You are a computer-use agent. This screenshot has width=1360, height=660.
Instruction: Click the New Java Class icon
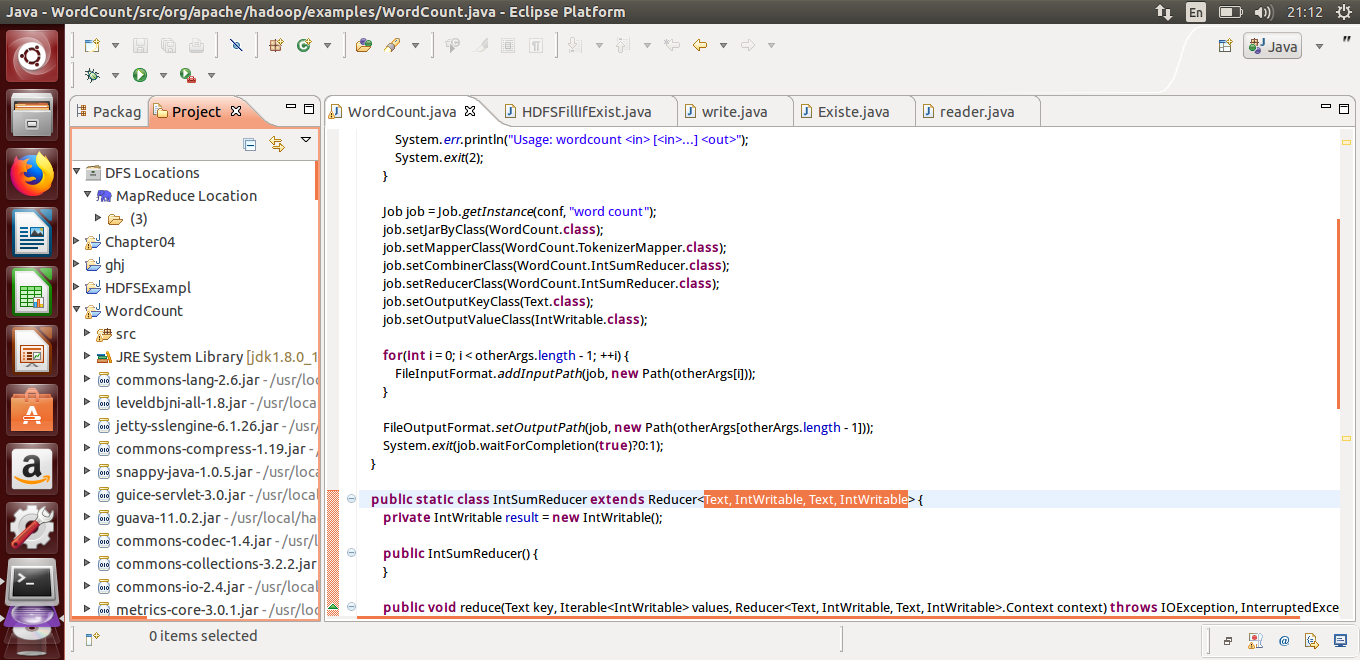302,46
